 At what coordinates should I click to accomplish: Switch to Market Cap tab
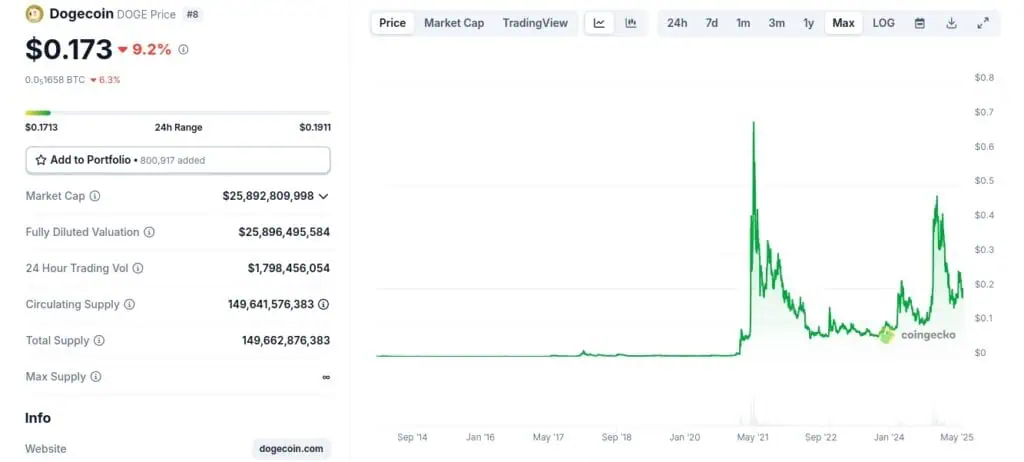[454, 23]
